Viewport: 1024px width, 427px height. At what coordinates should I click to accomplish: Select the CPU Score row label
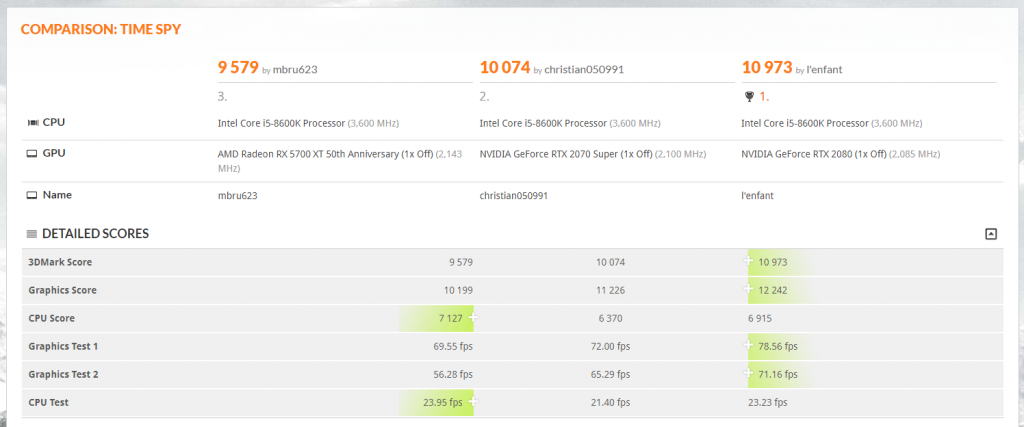click(52, 319)
